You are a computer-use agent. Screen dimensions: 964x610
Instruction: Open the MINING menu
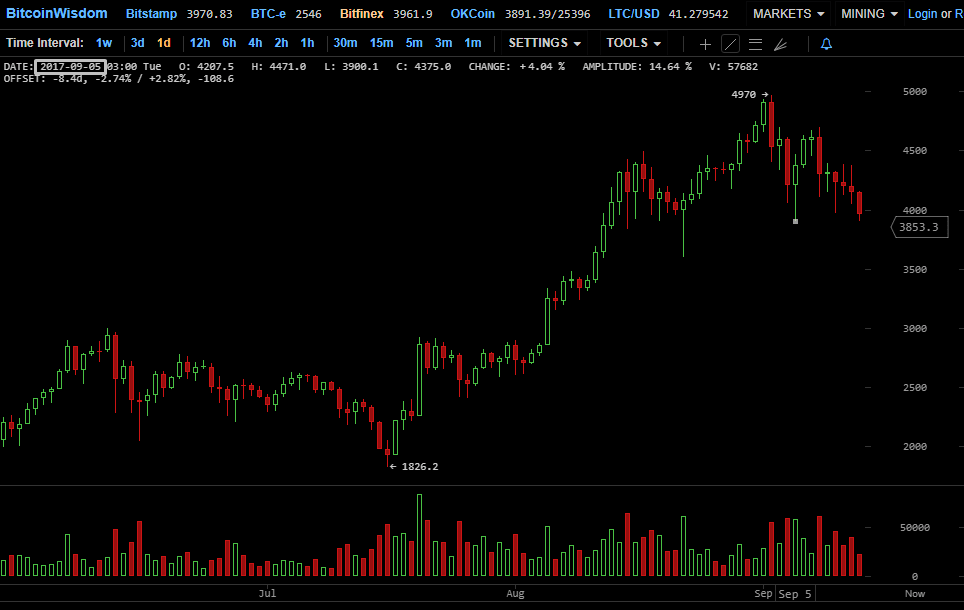click(869, 14)
